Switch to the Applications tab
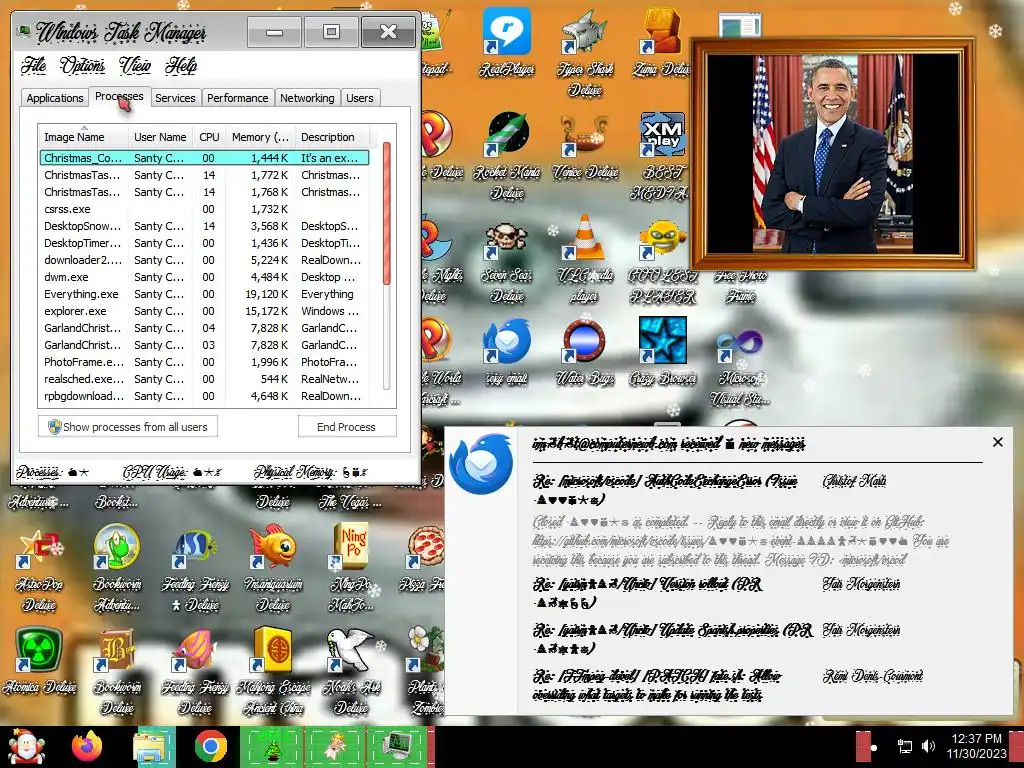 pyautogui.click(x=55, y=98)
